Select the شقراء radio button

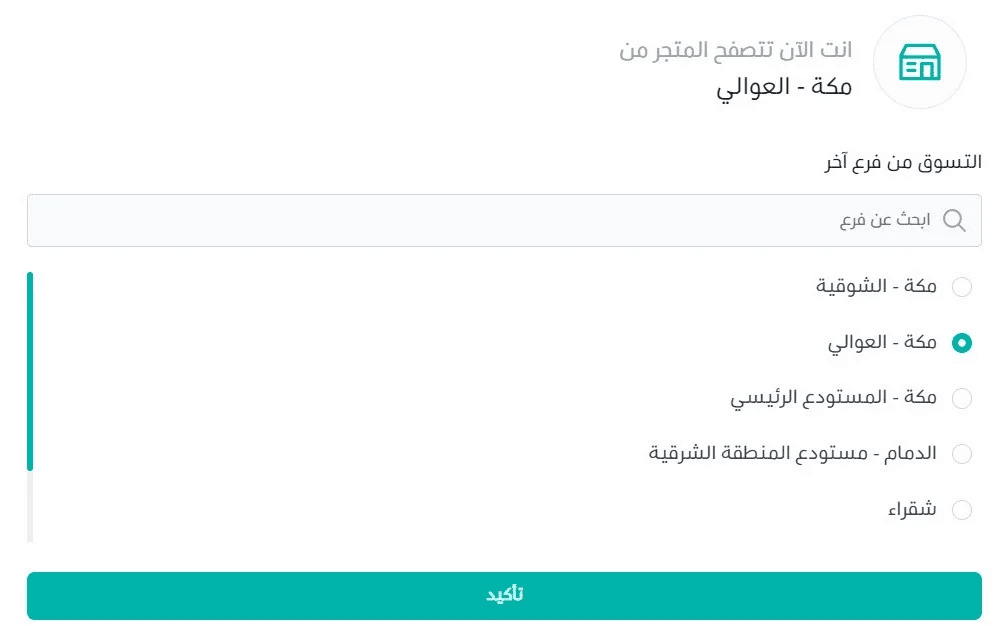(x=961, y=510)
